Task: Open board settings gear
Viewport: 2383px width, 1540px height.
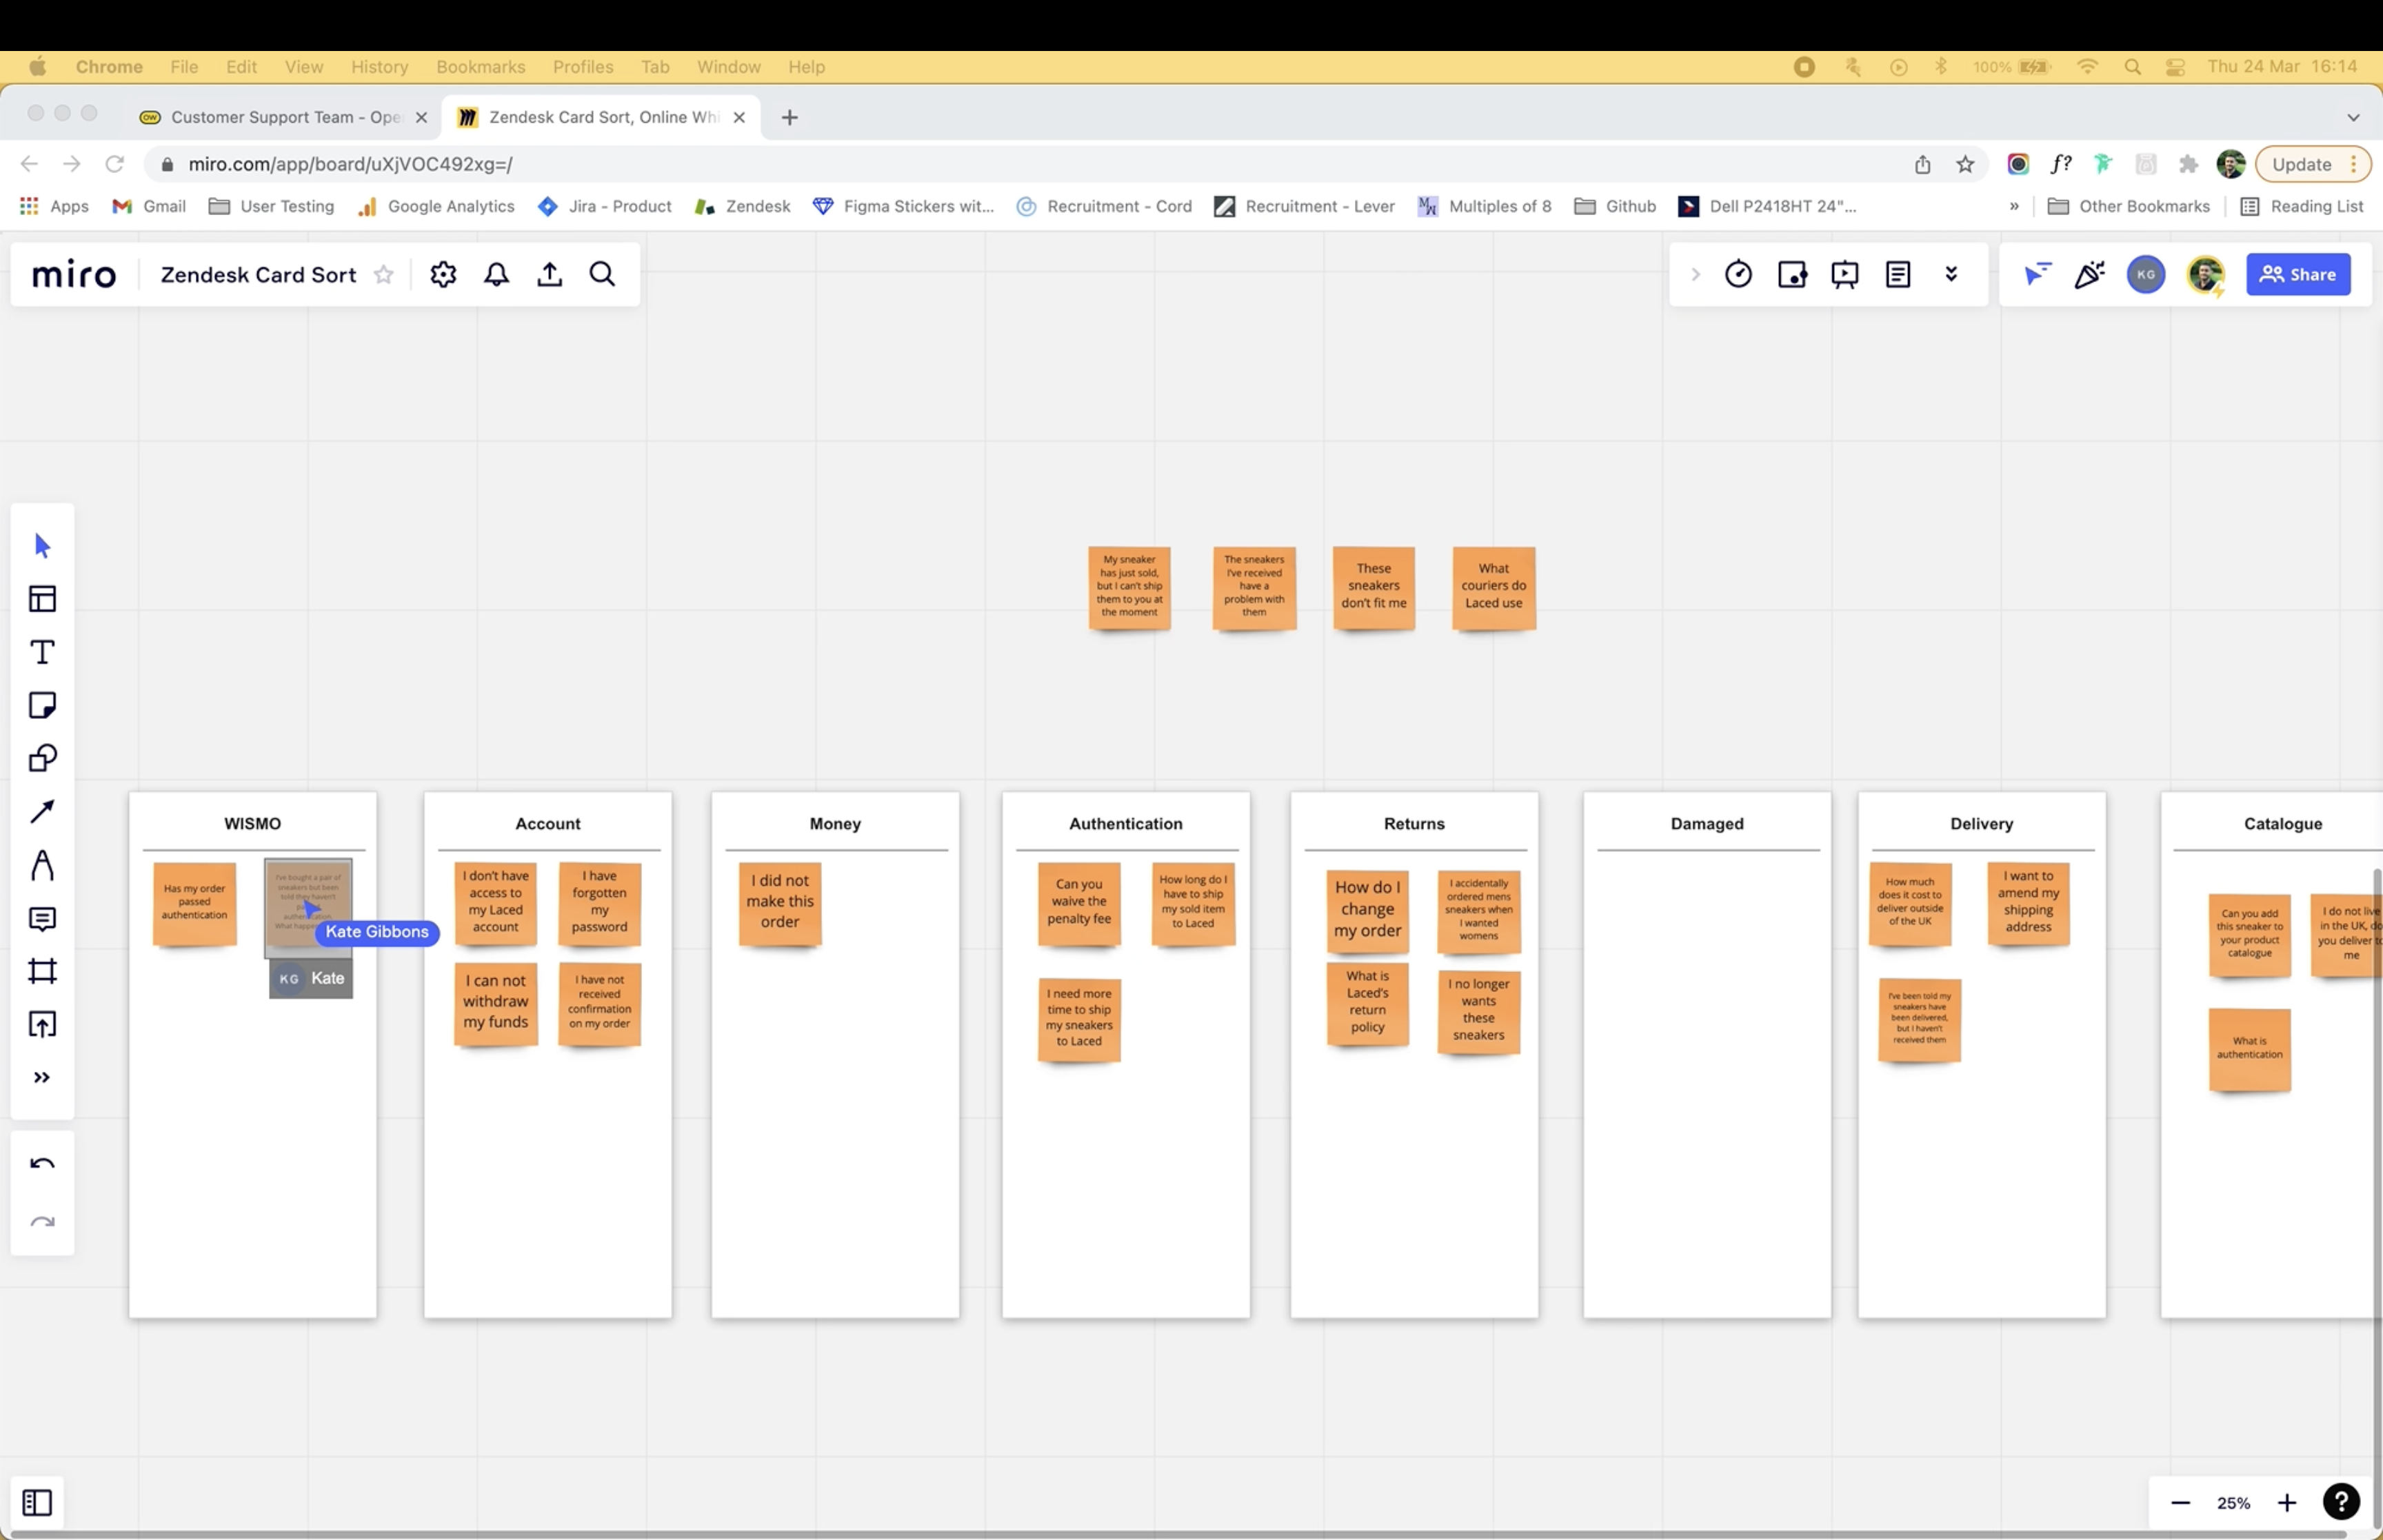Action: (x=443, y=274)
